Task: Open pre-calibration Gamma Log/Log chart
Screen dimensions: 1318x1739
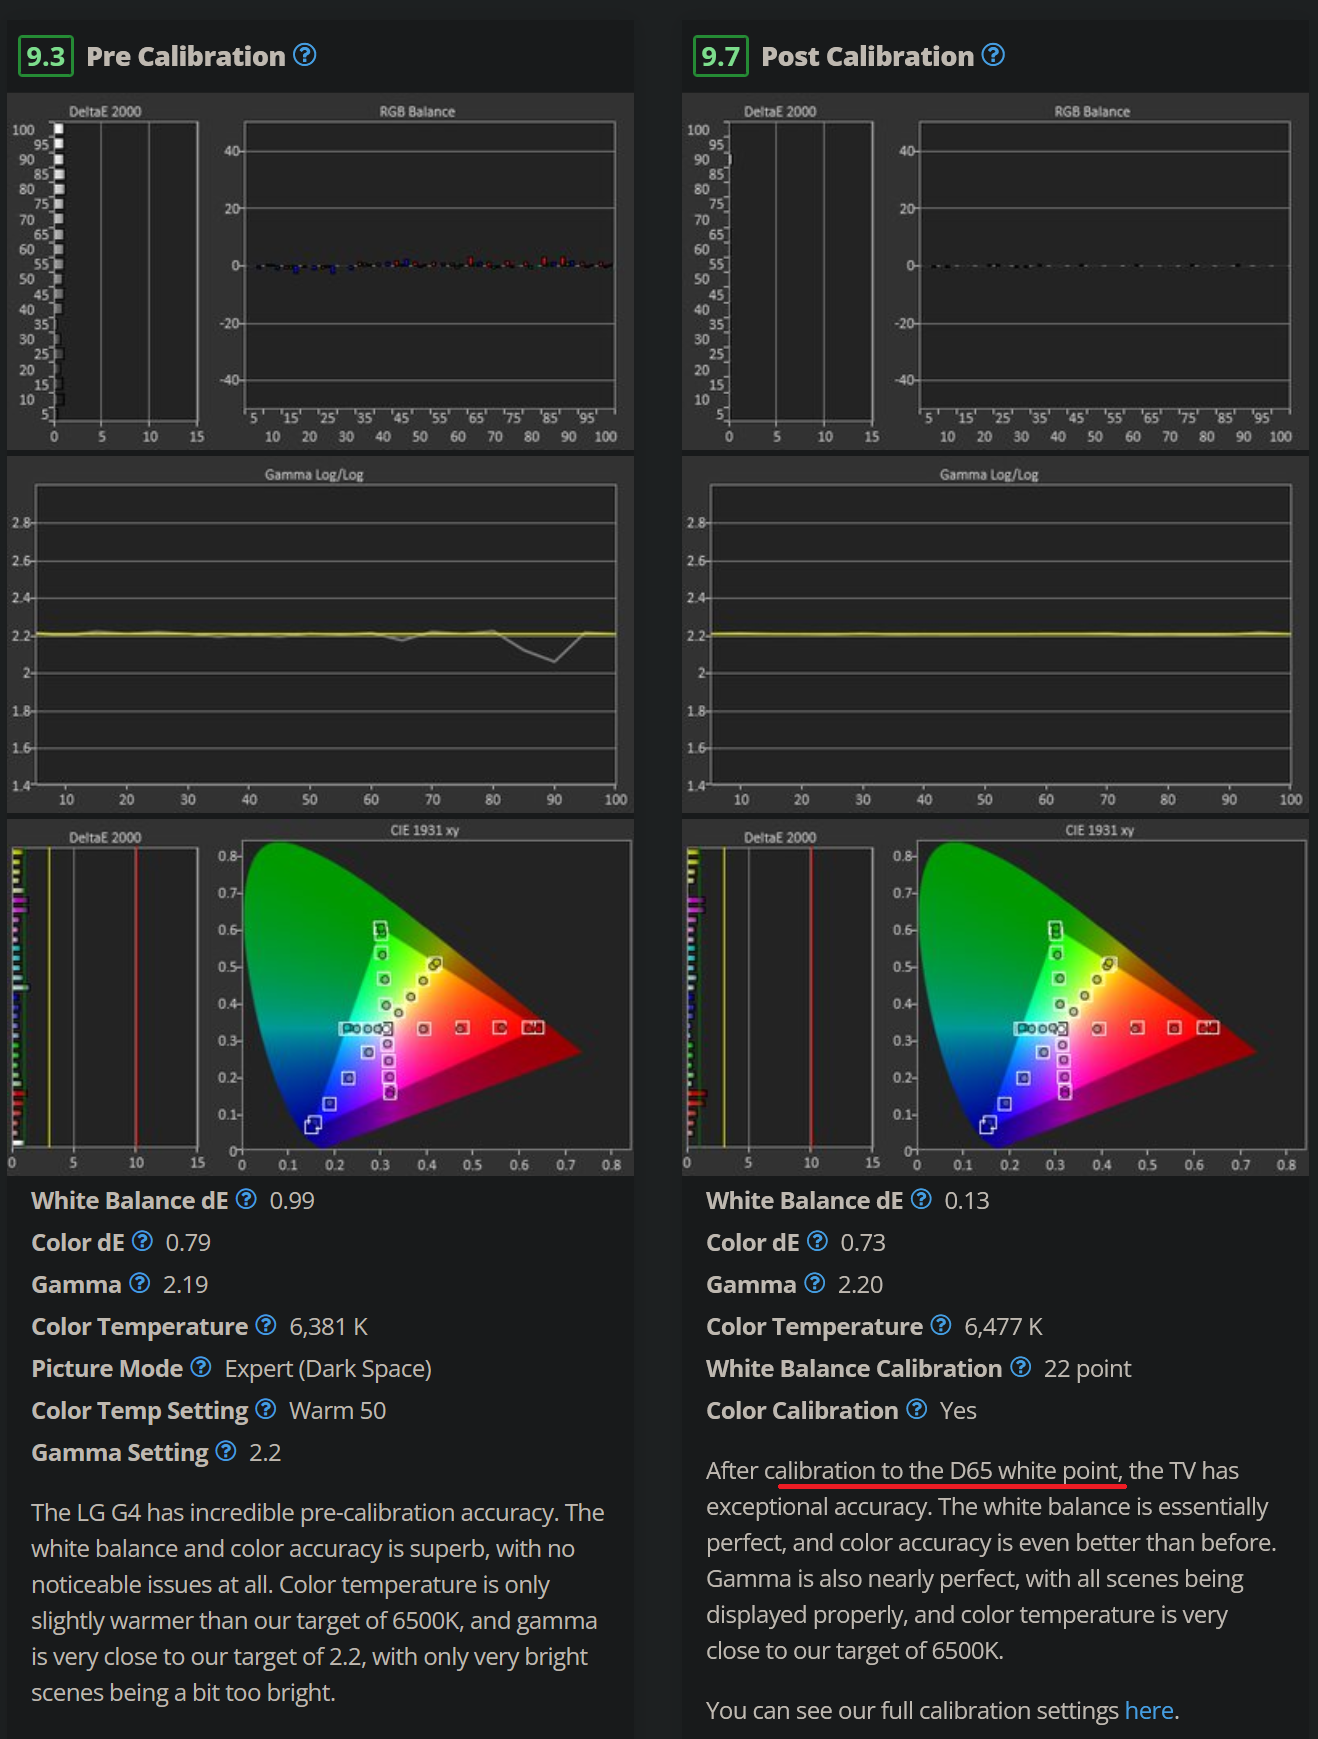Action: pos(320,634)
